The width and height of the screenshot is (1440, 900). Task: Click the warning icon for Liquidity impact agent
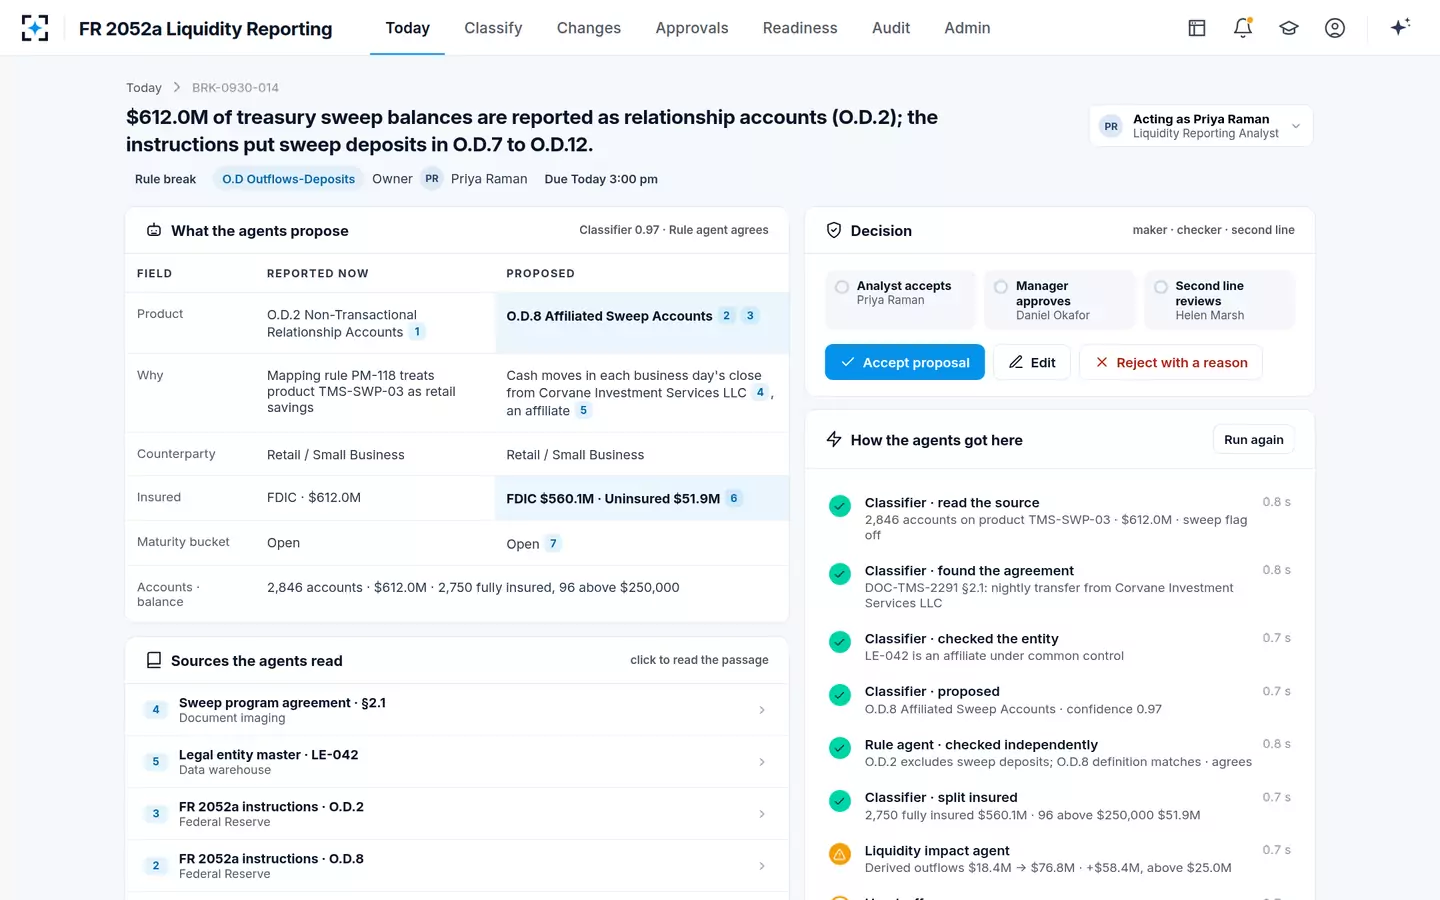coord(840,854)
